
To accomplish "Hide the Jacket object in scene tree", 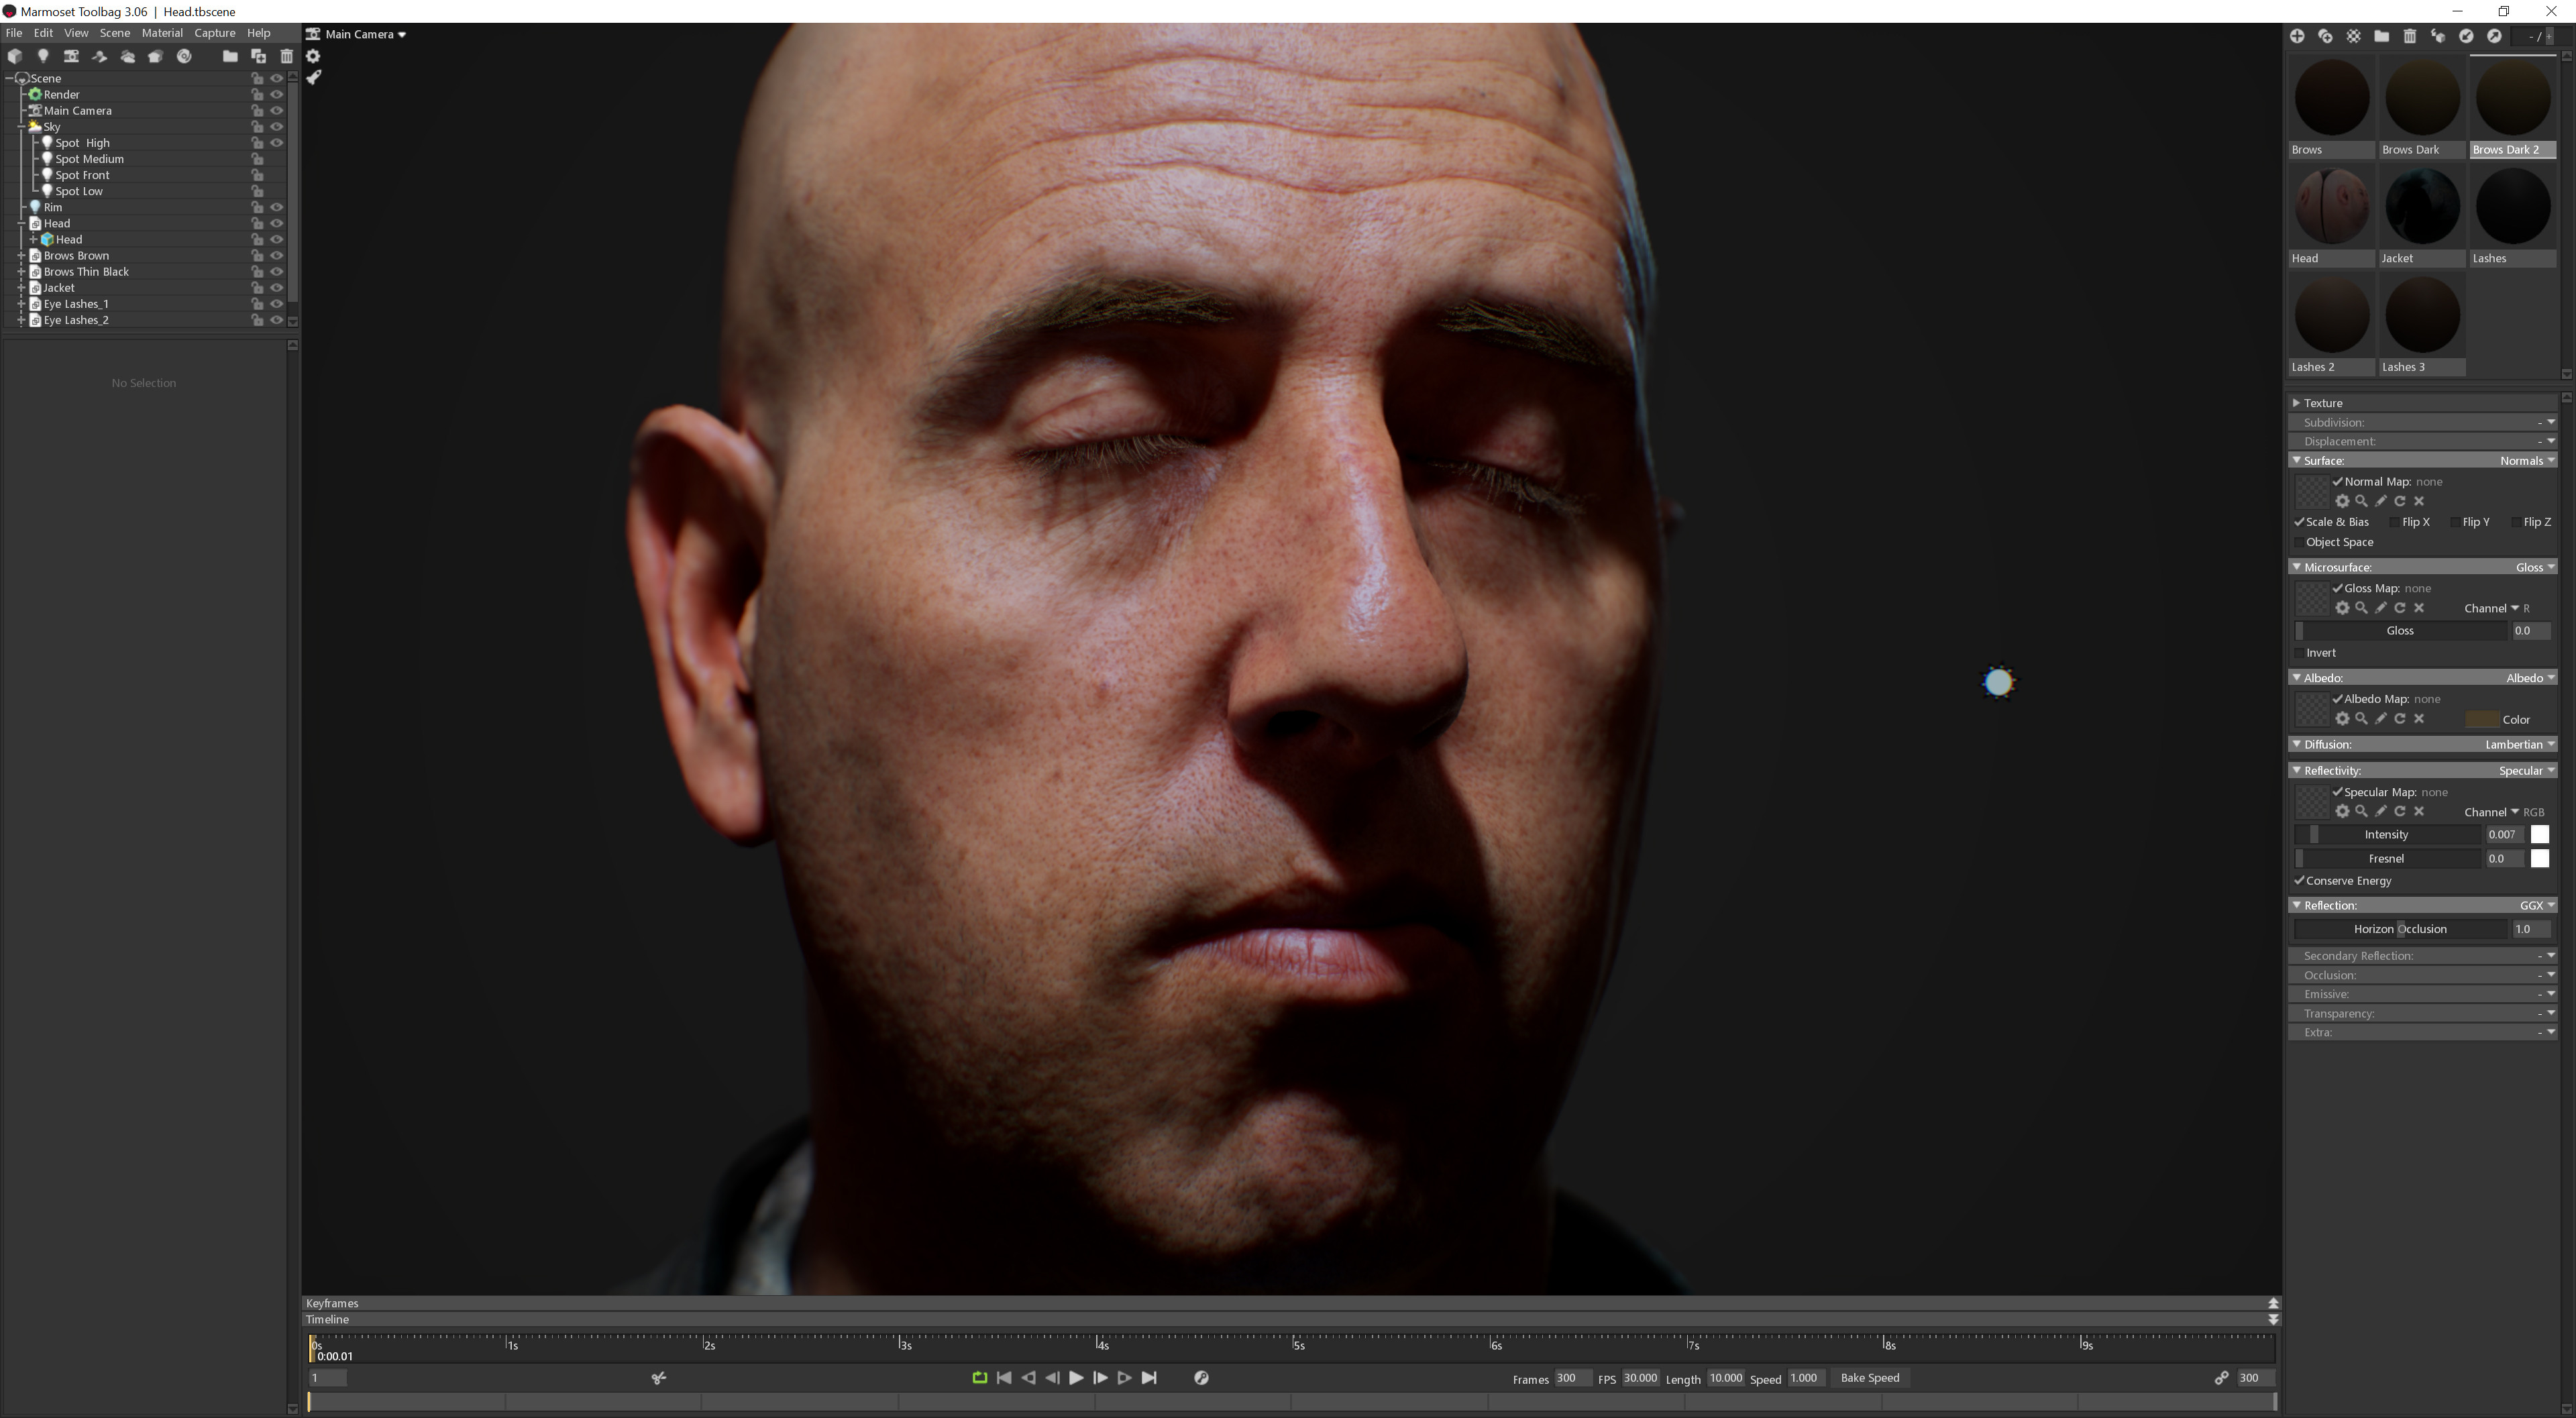I will pos(277,288).
